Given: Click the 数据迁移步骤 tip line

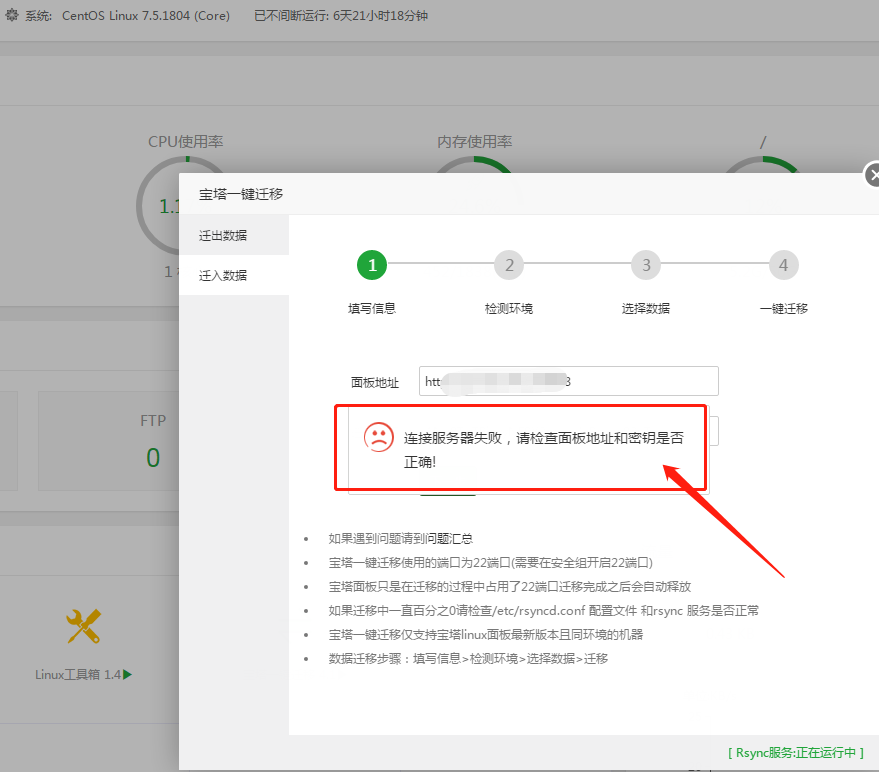Looking at the screenshot, I should pos(468,658).
